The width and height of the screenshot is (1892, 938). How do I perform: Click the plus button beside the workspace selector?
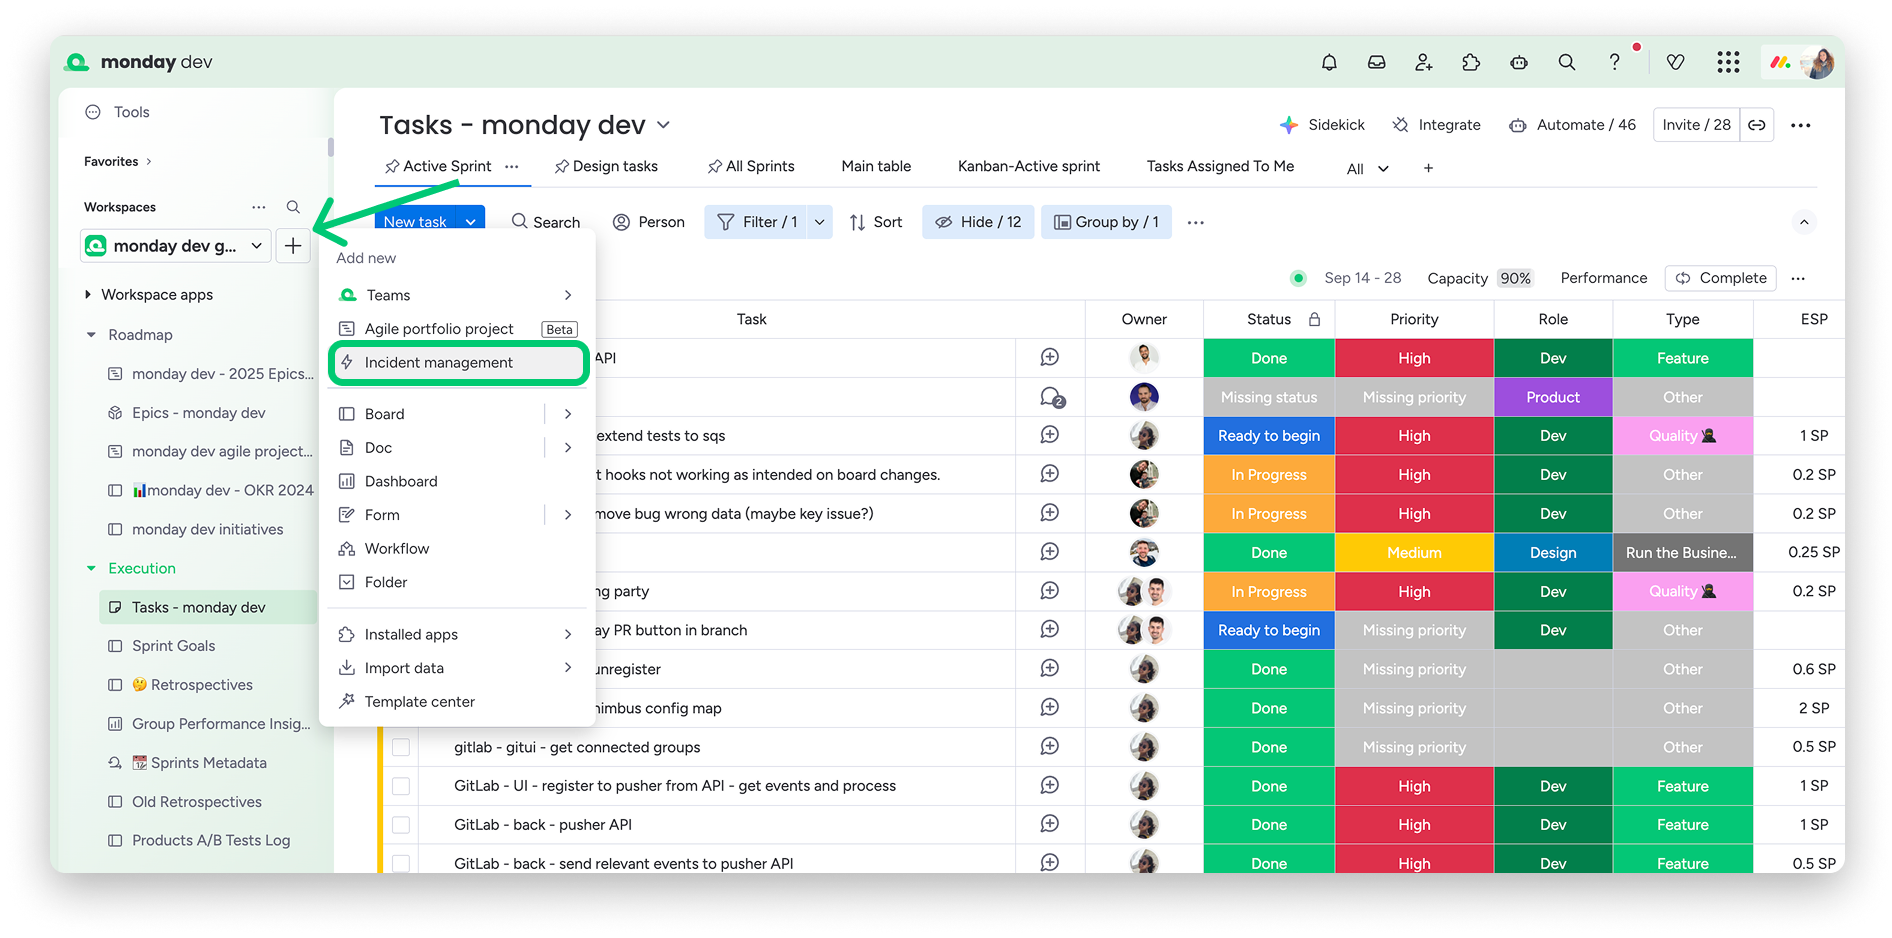tap(293, 246)
